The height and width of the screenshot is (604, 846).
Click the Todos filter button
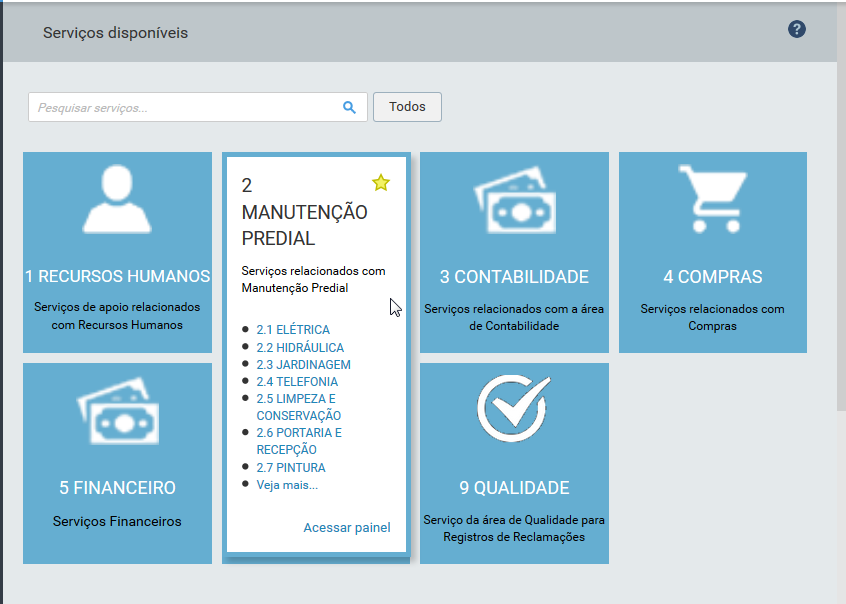406,106
